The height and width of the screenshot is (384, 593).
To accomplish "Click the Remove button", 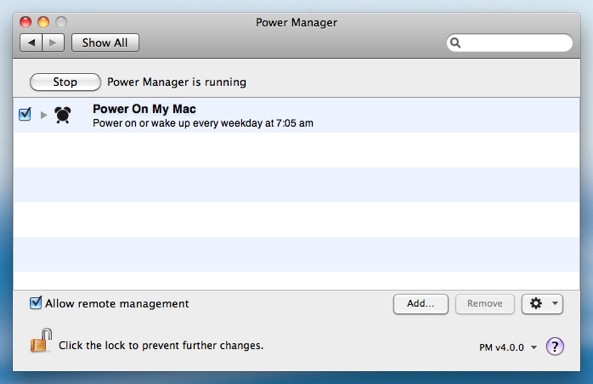I will [485, 304].
